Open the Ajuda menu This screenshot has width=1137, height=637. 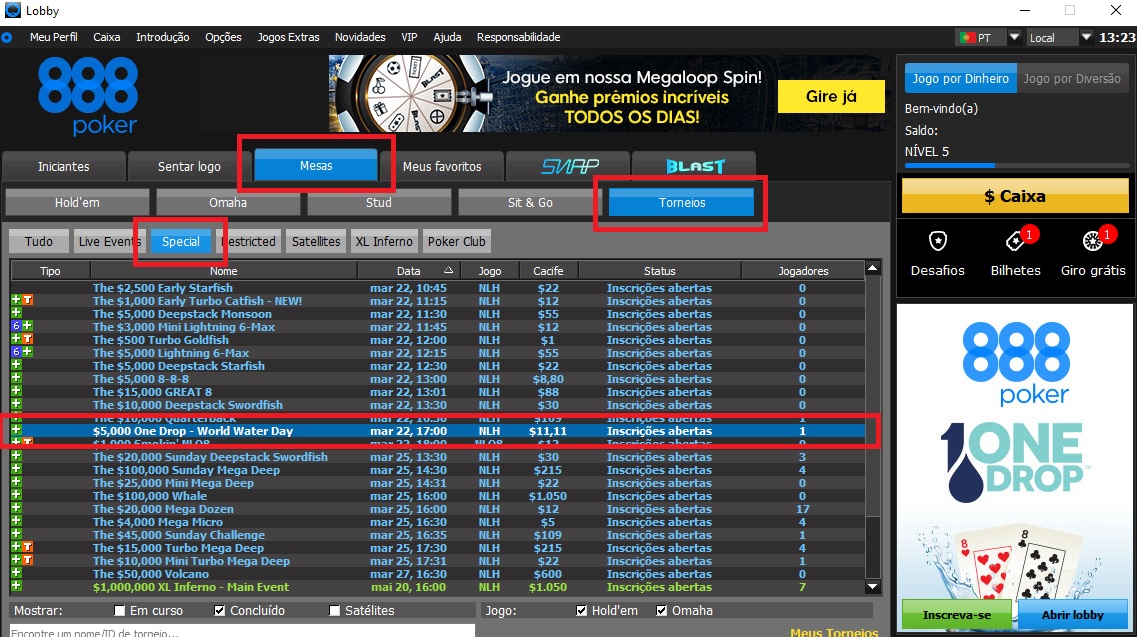click(447, 37)
